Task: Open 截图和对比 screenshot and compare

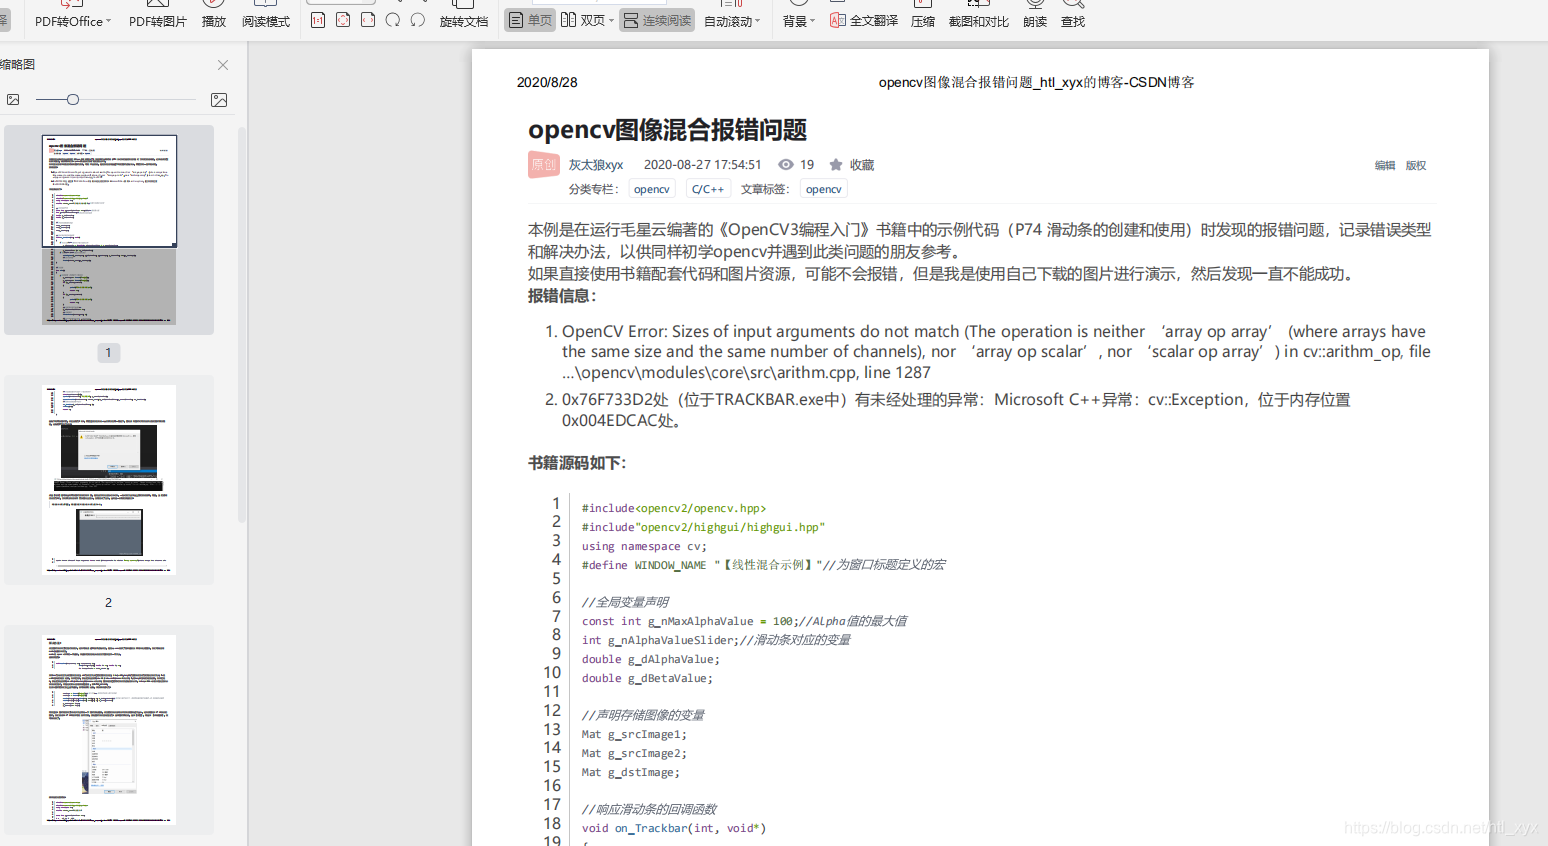Action: pyautogui.click(x=979, y=21)
